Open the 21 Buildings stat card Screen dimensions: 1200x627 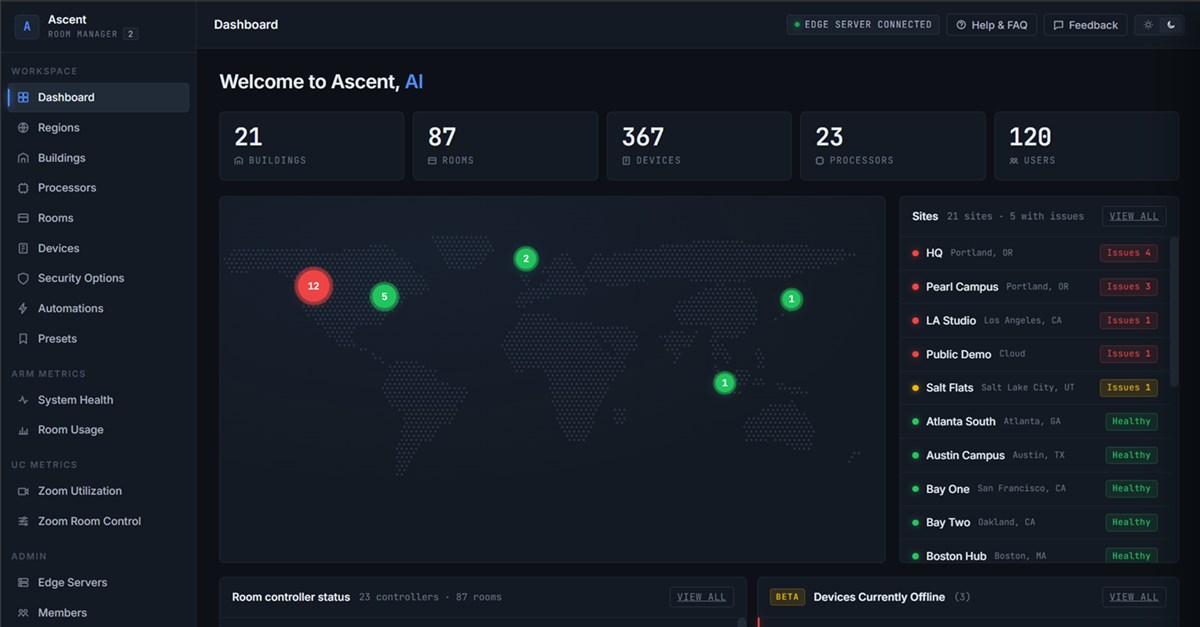tap(311, 146)
